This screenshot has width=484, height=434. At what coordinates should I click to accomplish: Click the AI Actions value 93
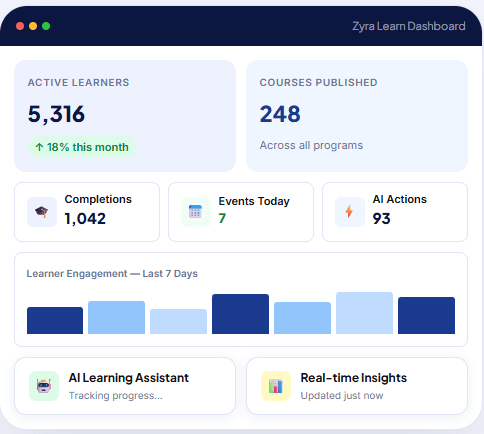381,219
